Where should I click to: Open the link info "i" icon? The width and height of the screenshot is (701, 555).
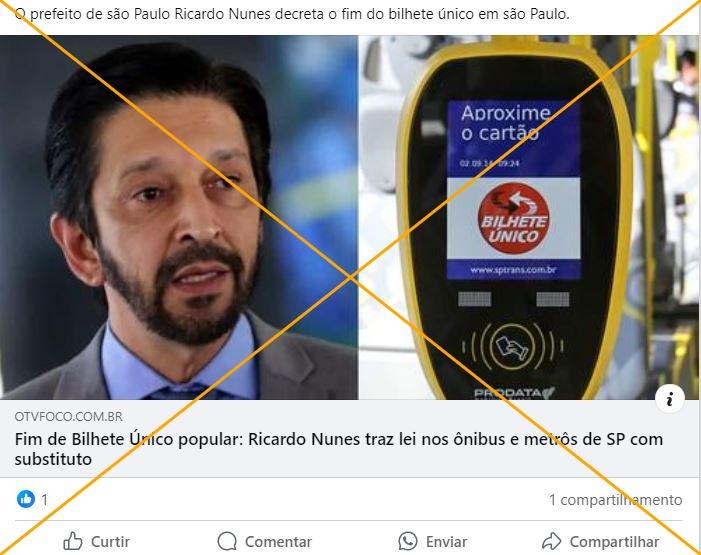coord(669,398)
